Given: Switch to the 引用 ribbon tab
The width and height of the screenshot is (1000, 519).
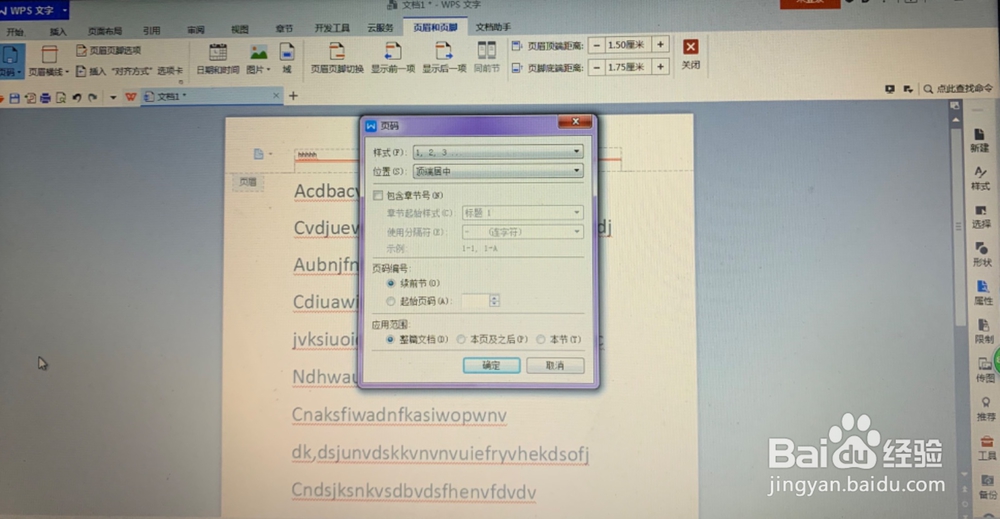Looking at the screenshot, I should click(x=151, y=30).
